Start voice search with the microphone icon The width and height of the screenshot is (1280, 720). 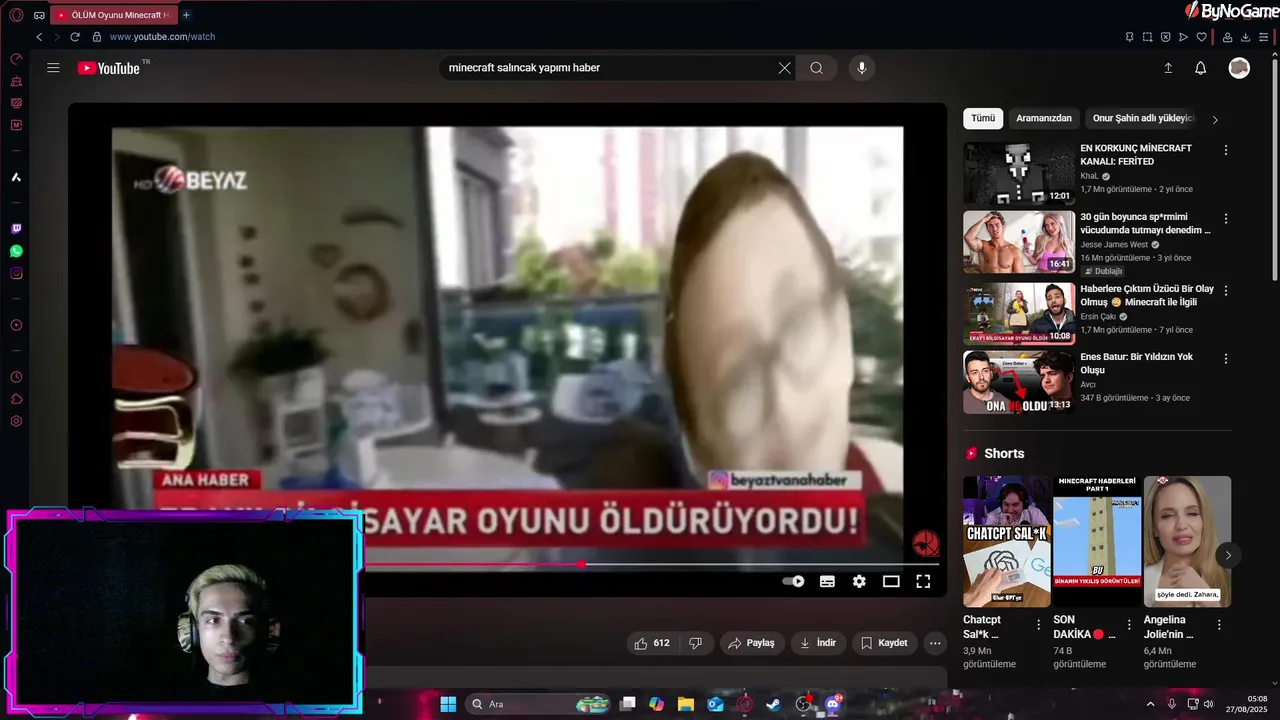point(861,68)
